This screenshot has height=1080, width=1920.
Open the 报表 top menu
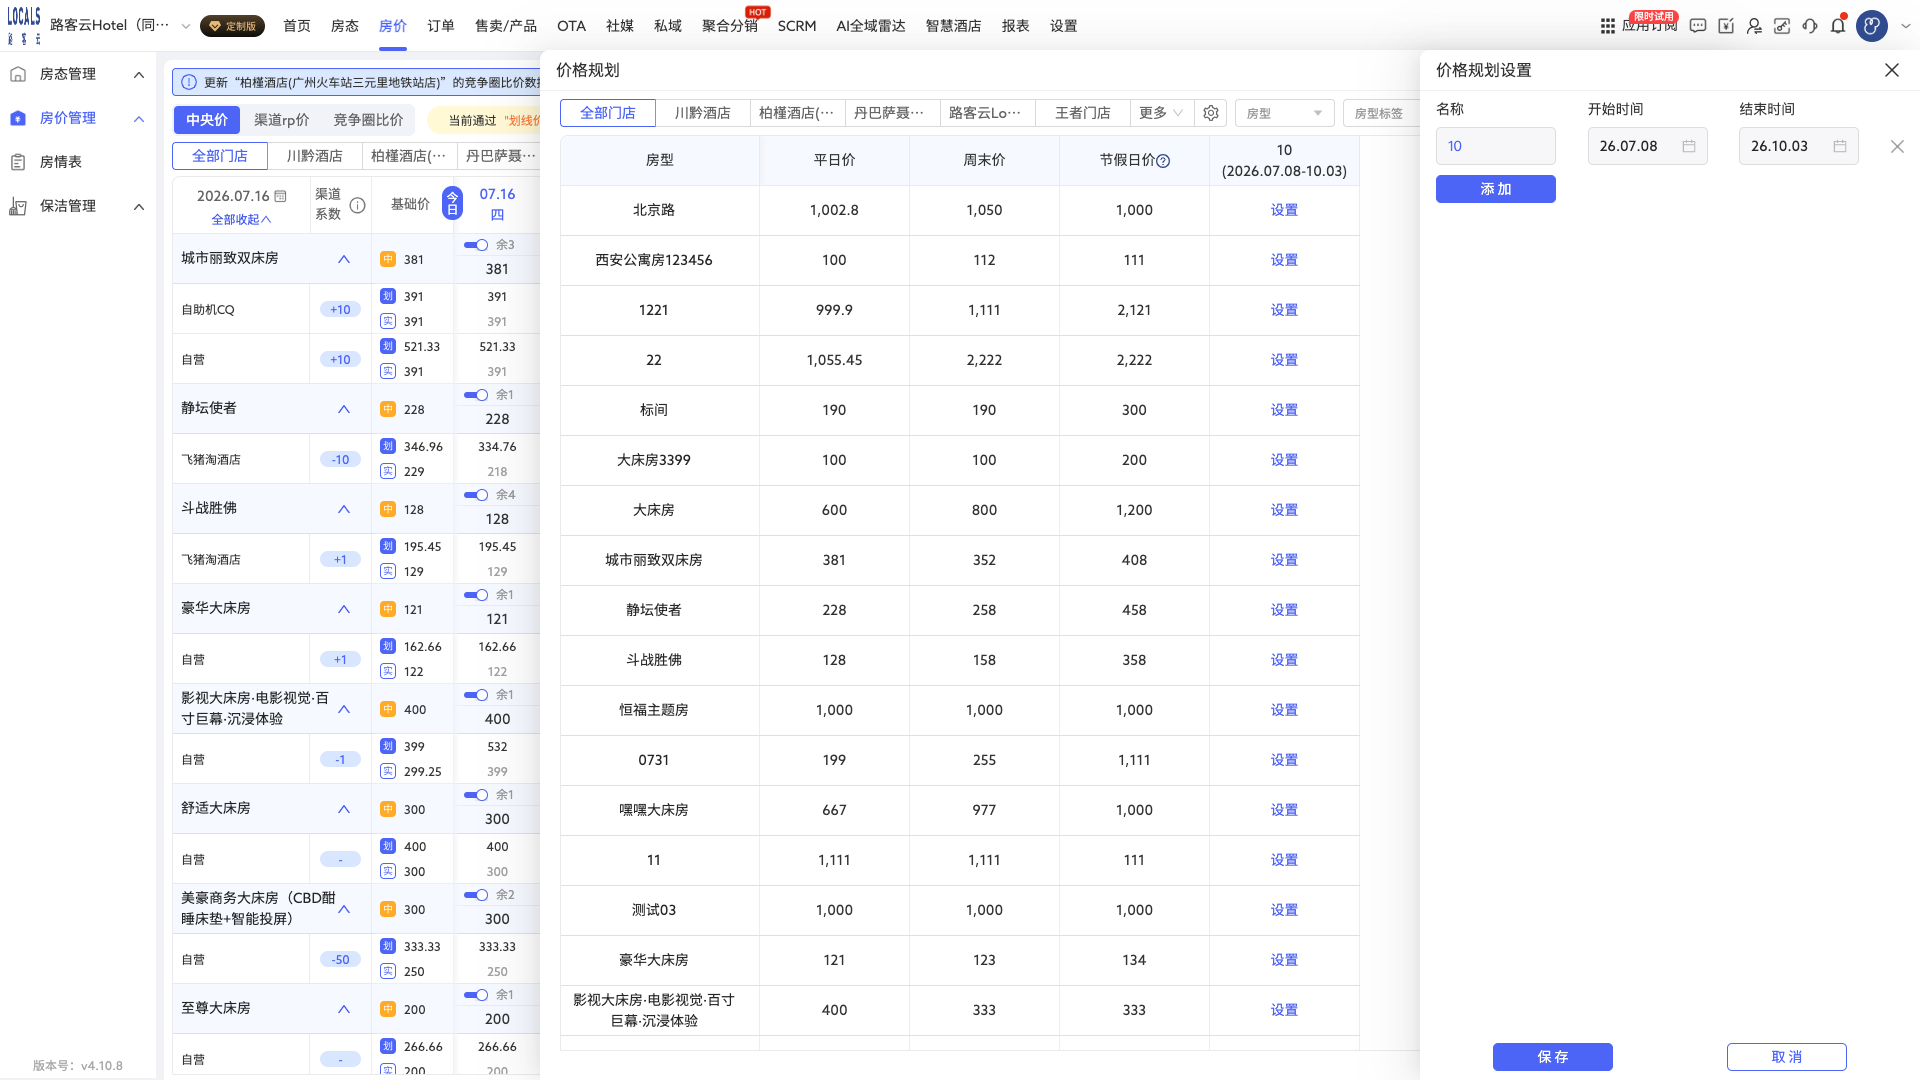click(x=1016, y=26)
